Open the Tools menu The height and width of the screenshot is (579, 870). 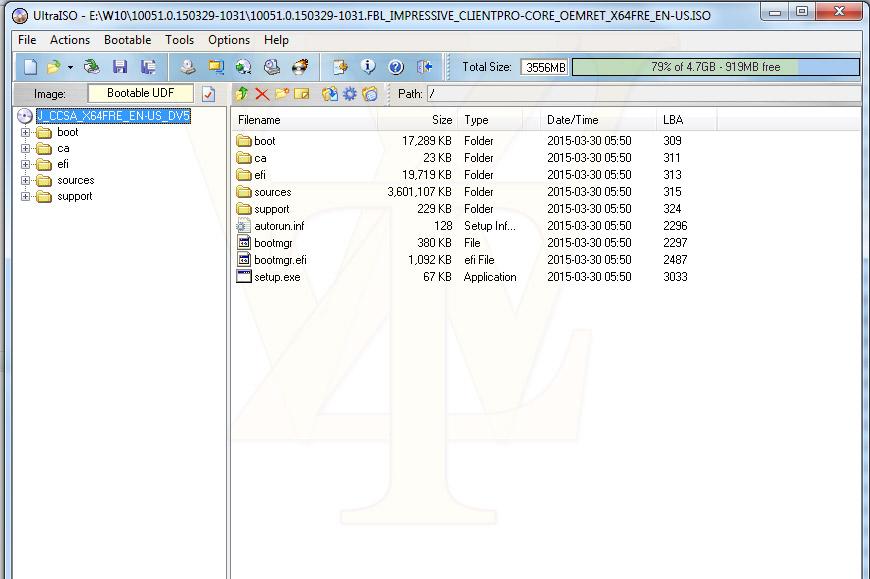pyautogui.click(x=179, y=40)
